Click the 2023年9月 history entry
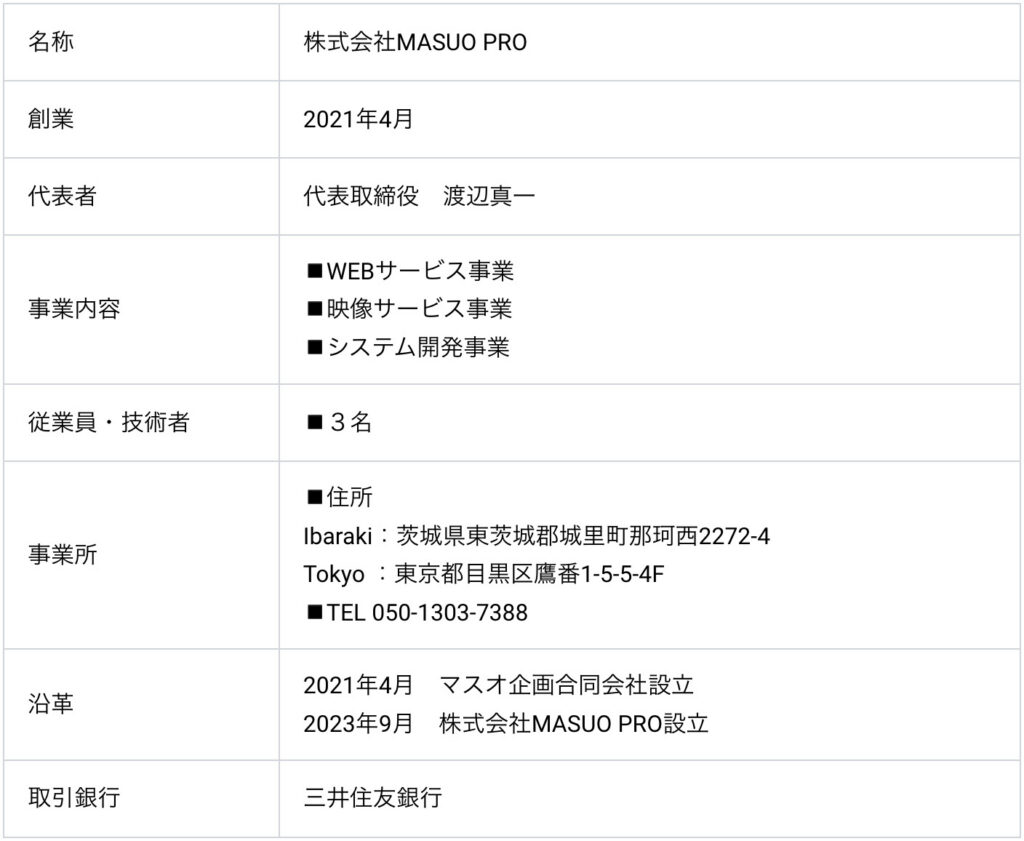 tap(358, 723)
